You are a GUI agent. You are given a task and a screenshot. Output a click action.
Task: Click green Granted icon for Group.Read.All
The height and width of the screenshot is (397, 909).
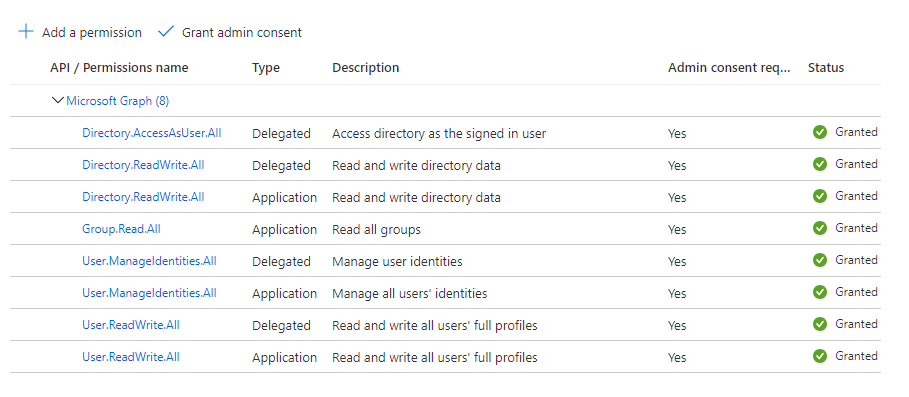coord(820,228)
